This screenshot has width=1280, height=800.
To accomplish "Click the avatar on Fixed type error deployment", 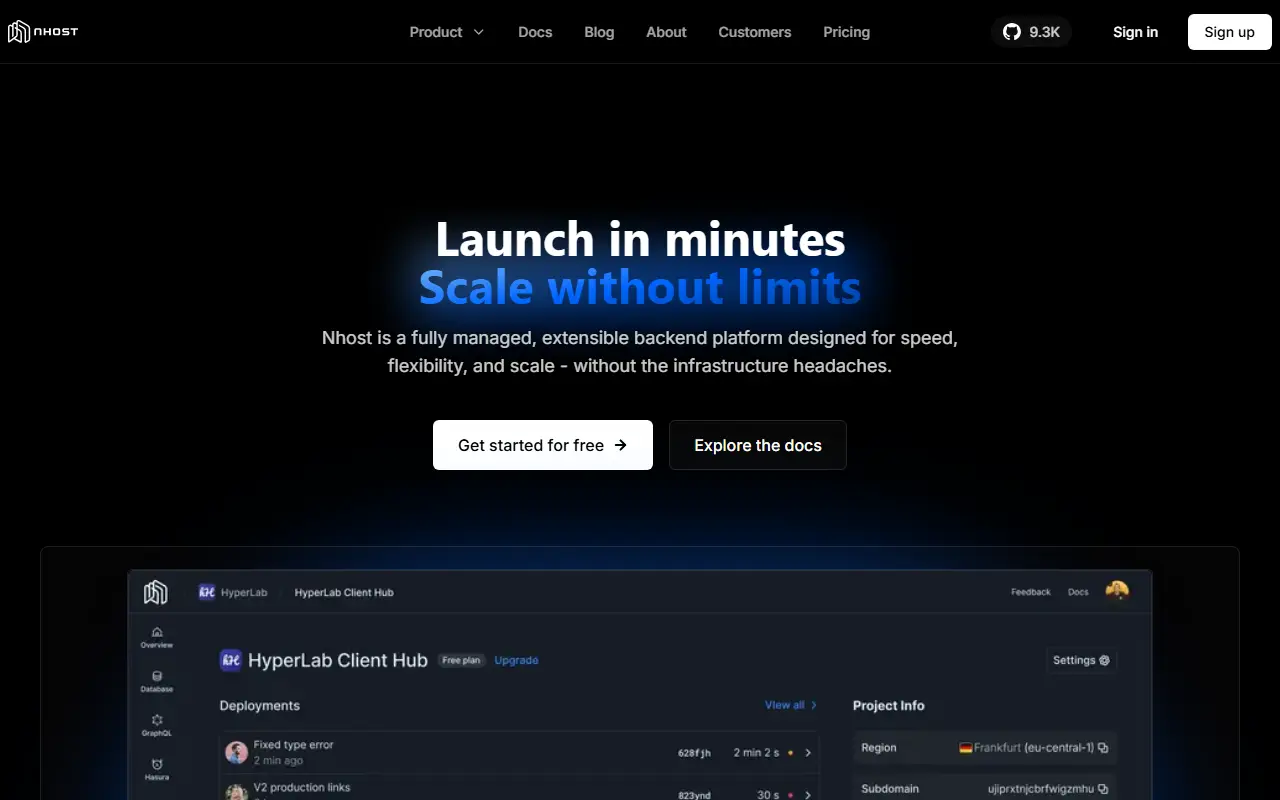I will (237, 752).
